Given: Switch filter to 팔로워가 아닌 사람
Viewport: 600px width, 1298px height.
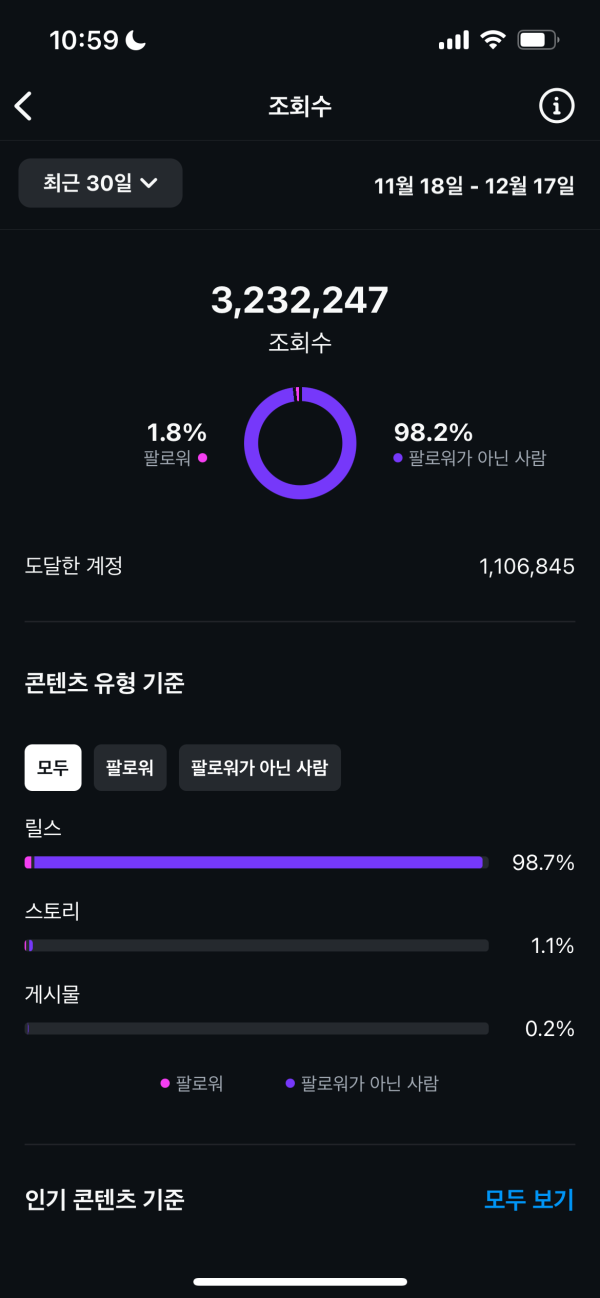Looking at the screenshot, I should [260, 768].
